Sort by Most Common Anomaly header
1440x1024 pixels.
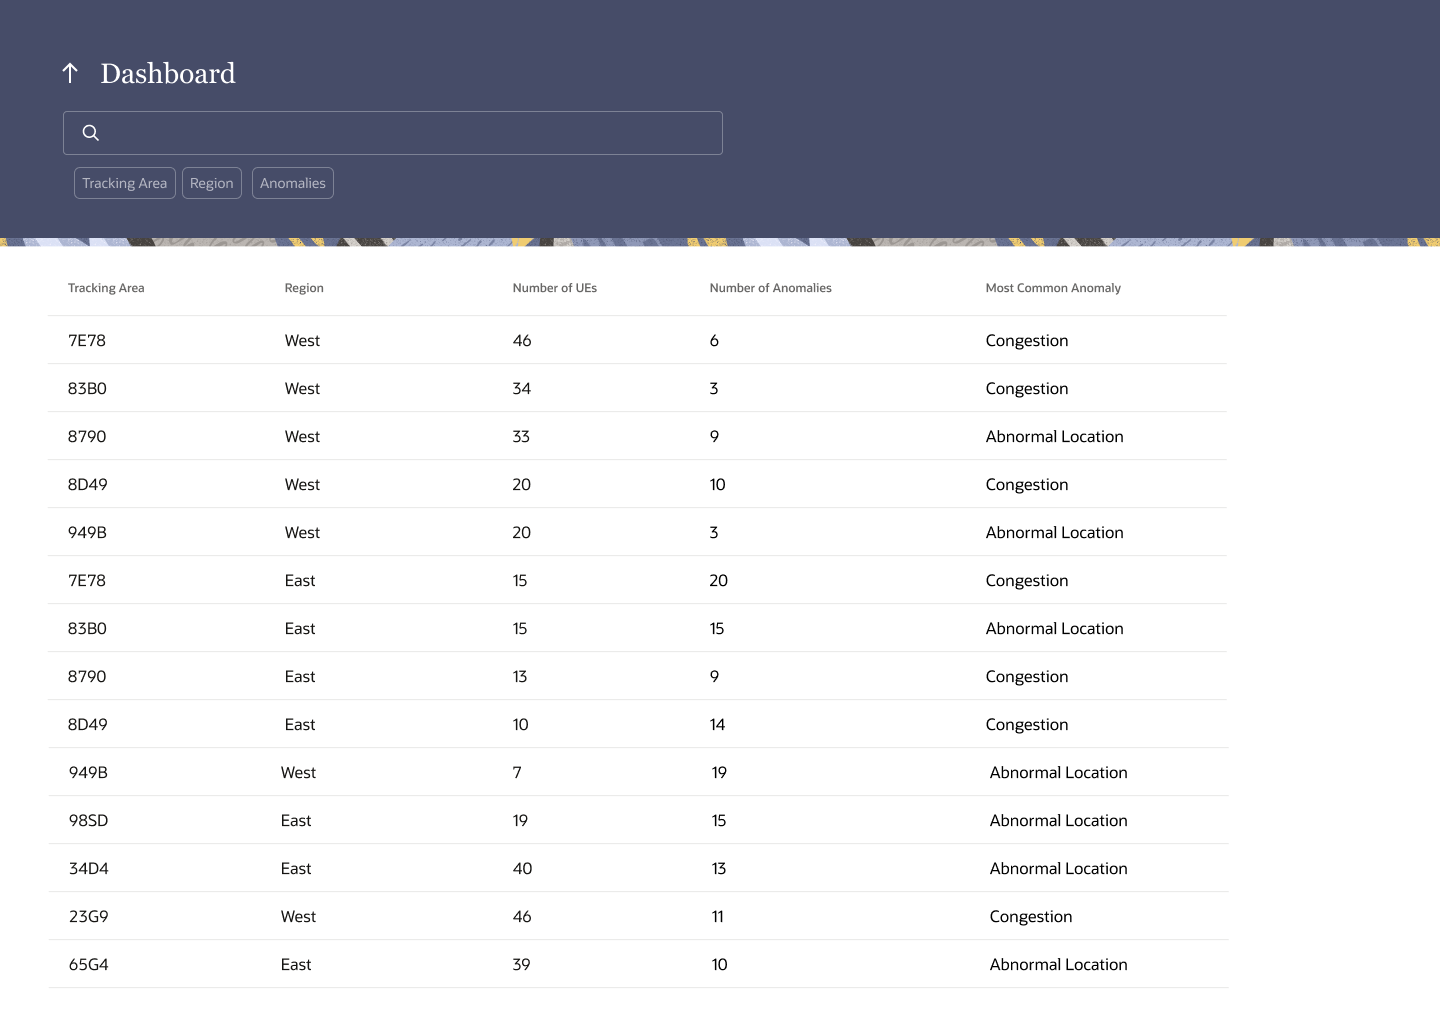[x=1053, y=288]
